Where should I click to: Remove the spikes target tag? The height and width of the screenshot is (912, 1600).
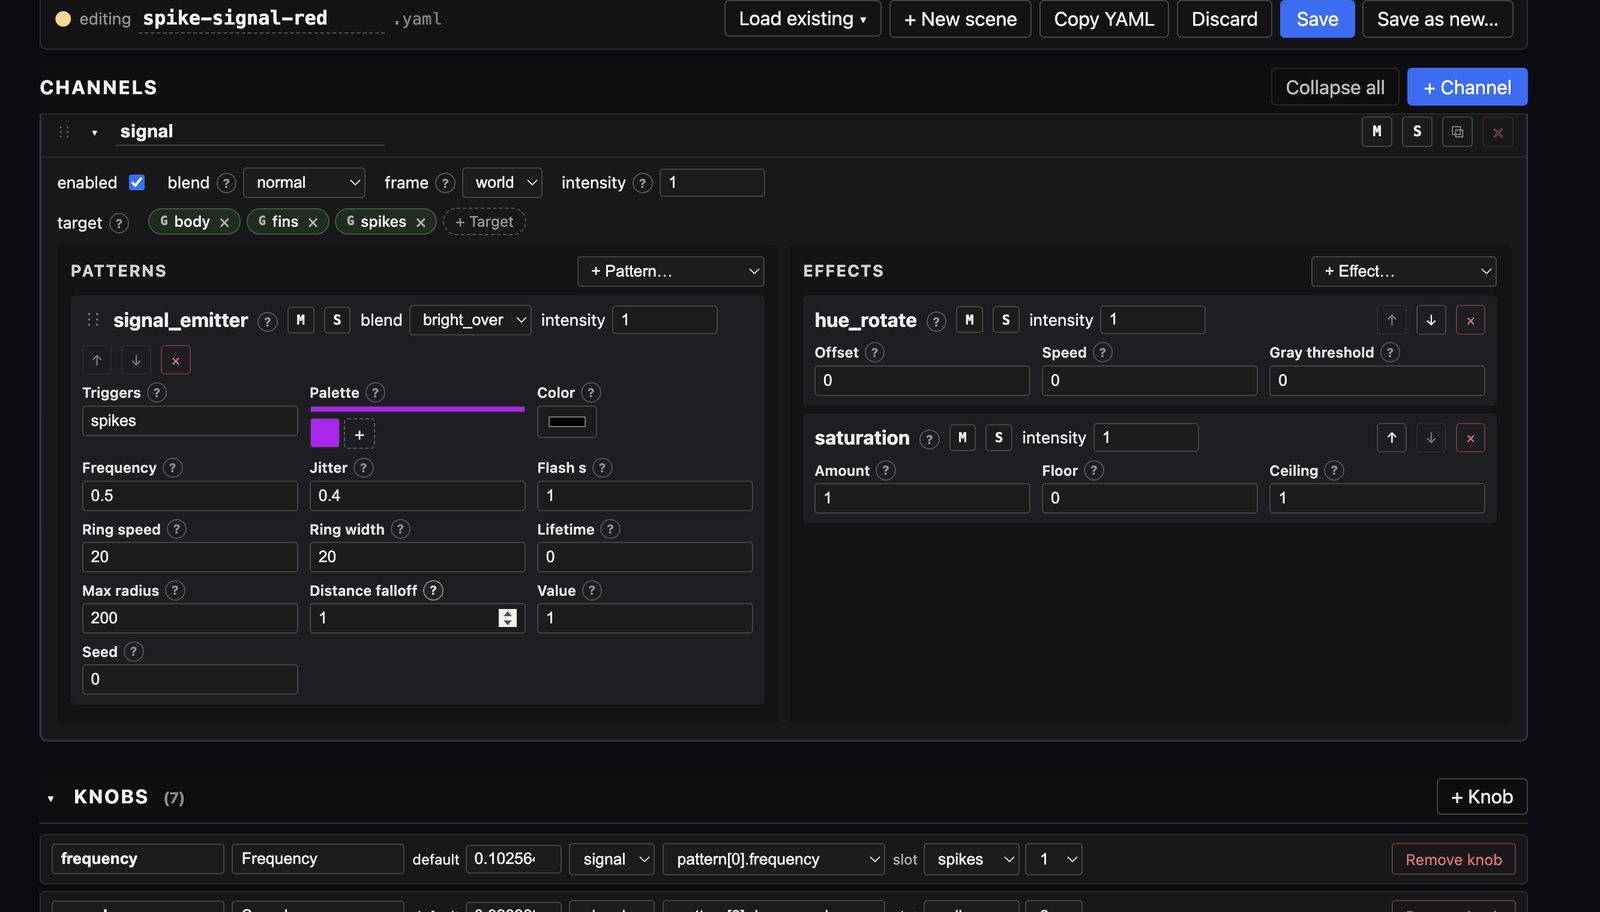[421, 222]
